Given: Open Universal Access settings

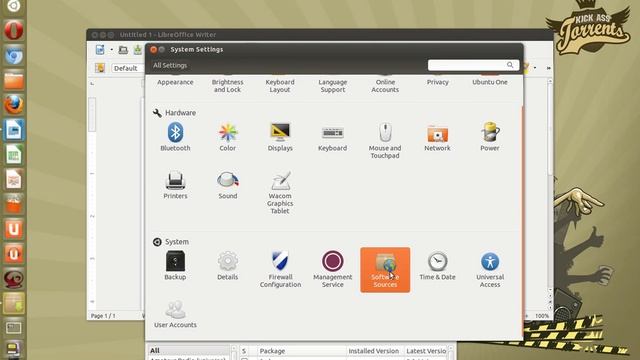Looking at the screenshot, I should (x=490, y=269).
